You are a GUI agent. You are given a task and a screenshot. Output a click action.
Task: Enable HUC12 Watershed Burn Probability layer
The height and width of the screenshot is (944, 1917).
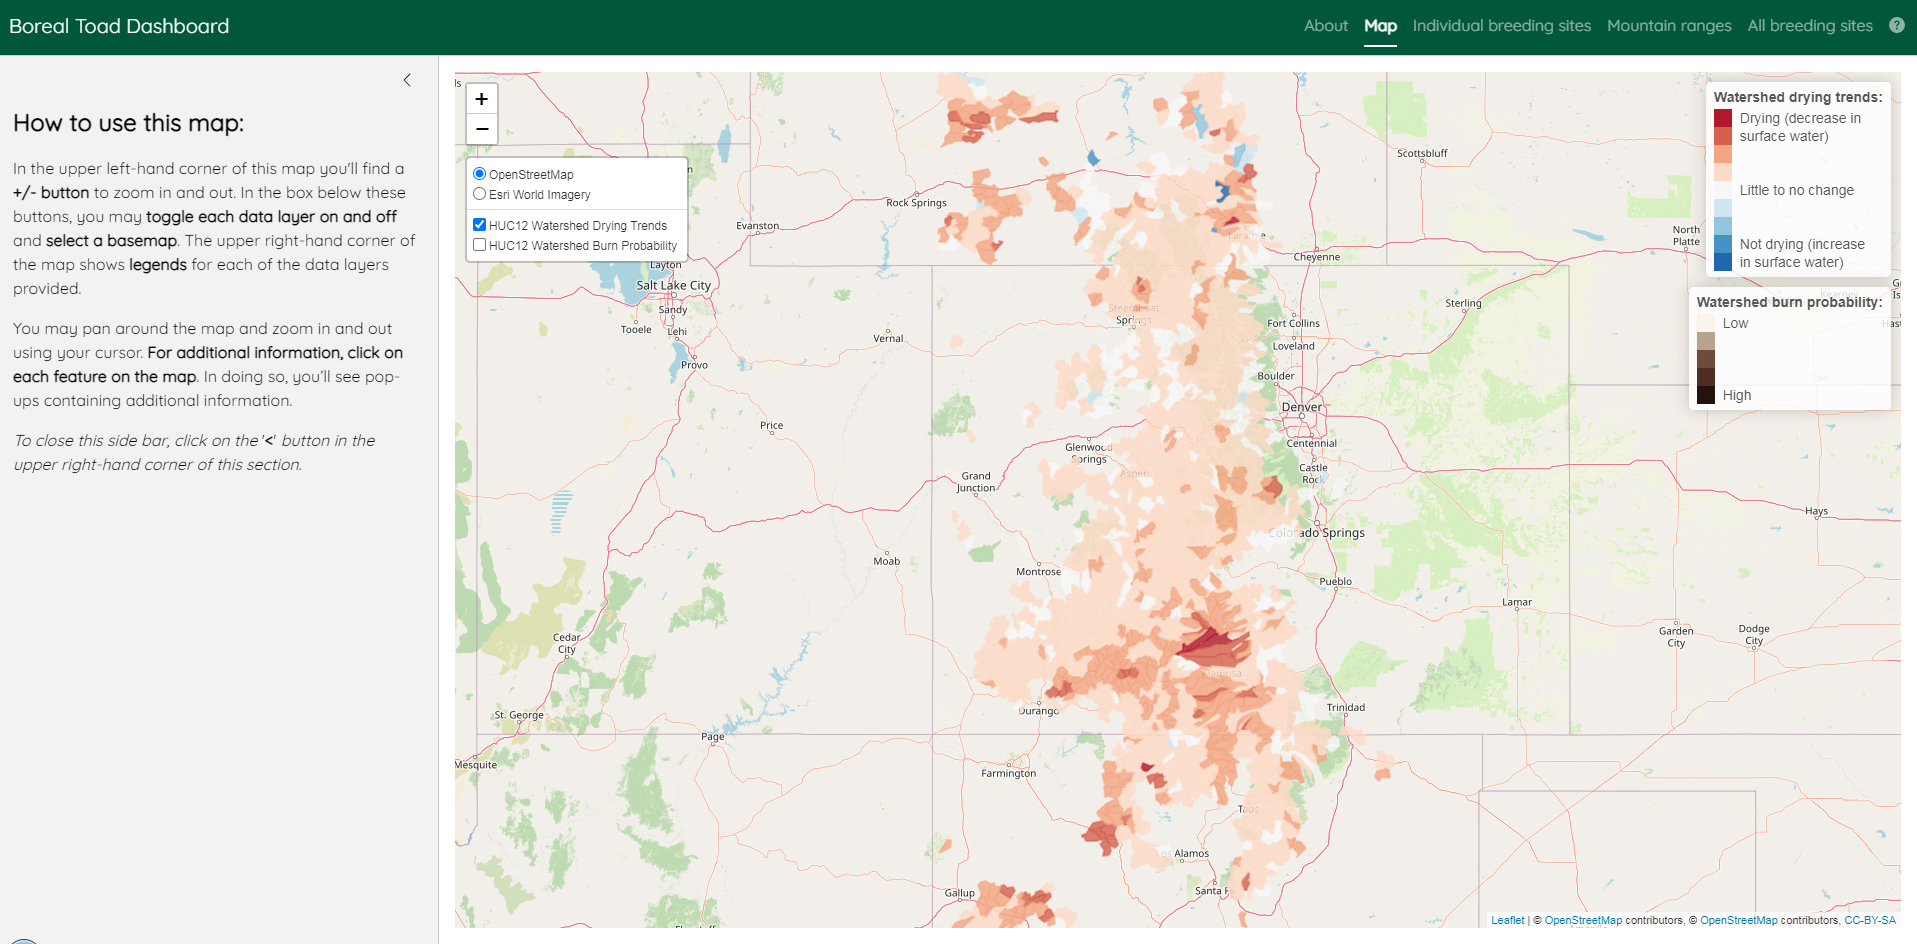(x=480, y=245)
